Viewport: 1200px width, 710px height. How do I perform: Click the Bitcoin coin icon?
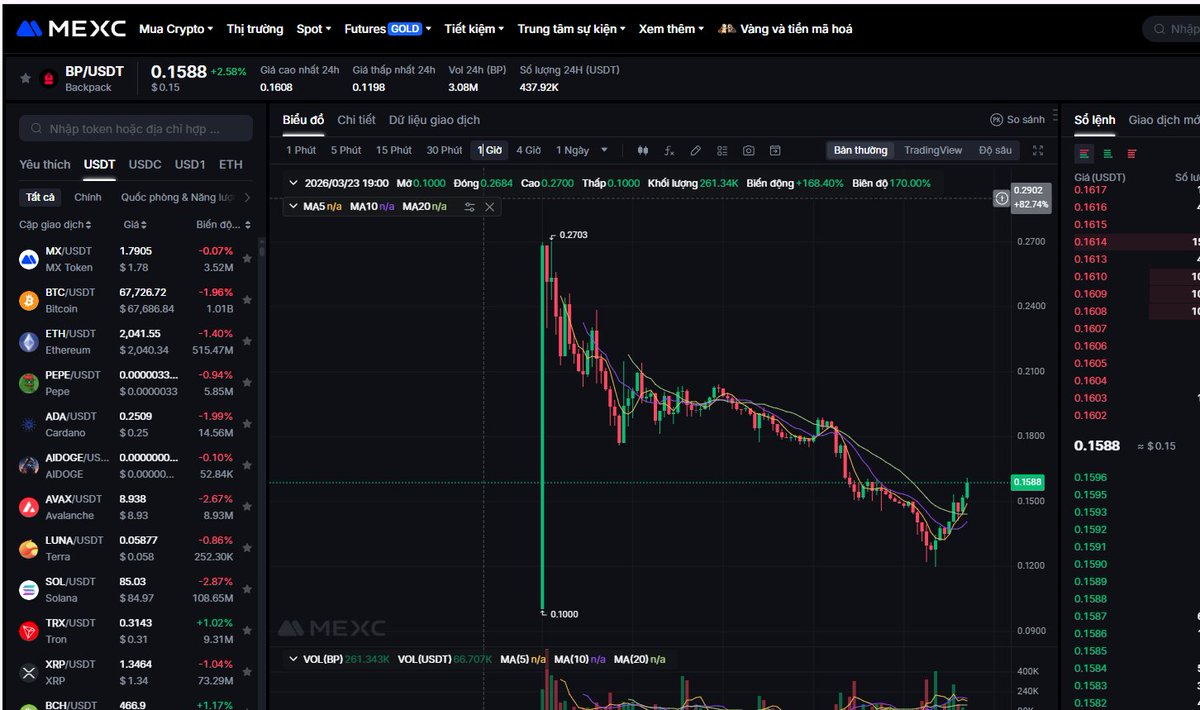point(29,300)
